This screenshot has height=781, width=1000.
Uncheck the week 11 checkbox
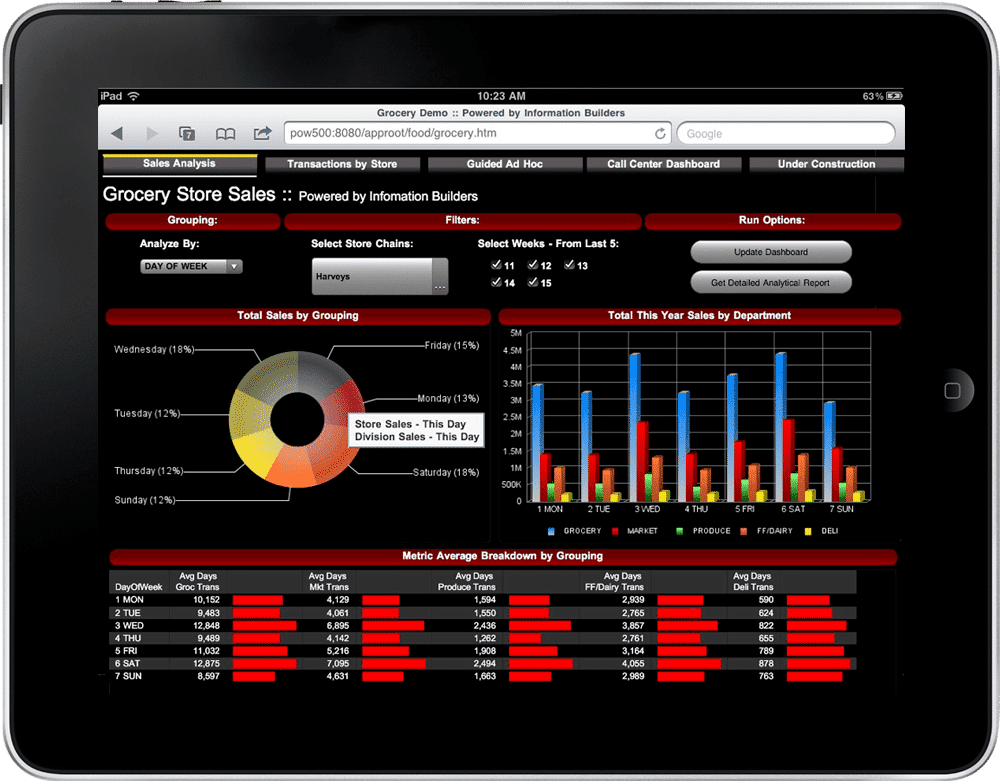point(496,266)
